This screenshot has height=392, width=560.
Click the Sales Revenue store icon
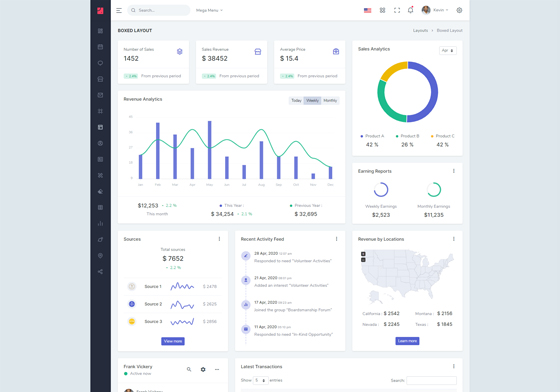click(258, 52)
